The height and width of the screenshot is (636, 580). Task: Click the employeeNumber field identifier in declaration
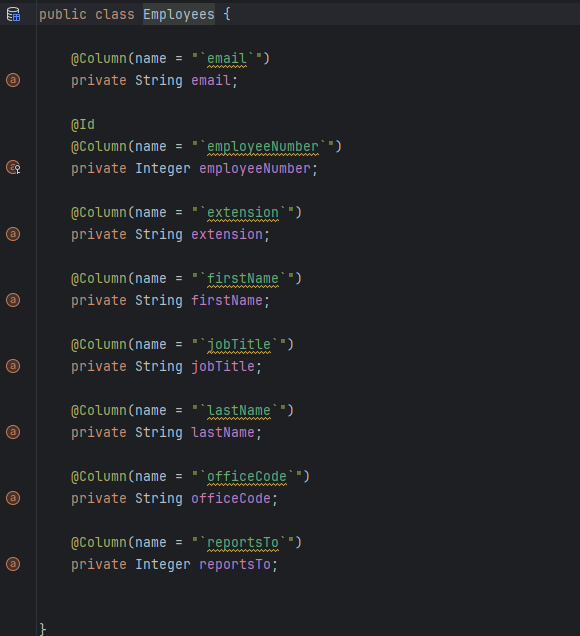pos(255,169)
